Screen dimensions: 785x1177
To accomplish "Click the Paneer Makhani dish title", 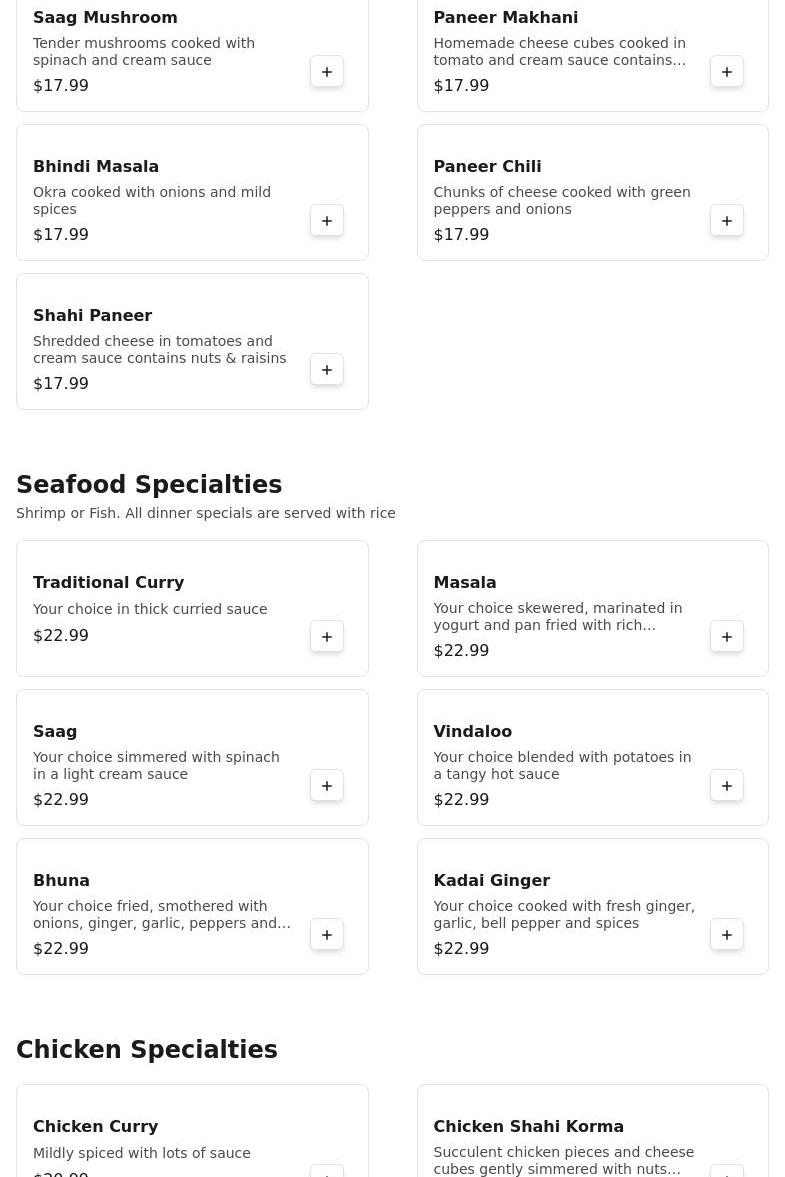I will (x=505, y=18).
